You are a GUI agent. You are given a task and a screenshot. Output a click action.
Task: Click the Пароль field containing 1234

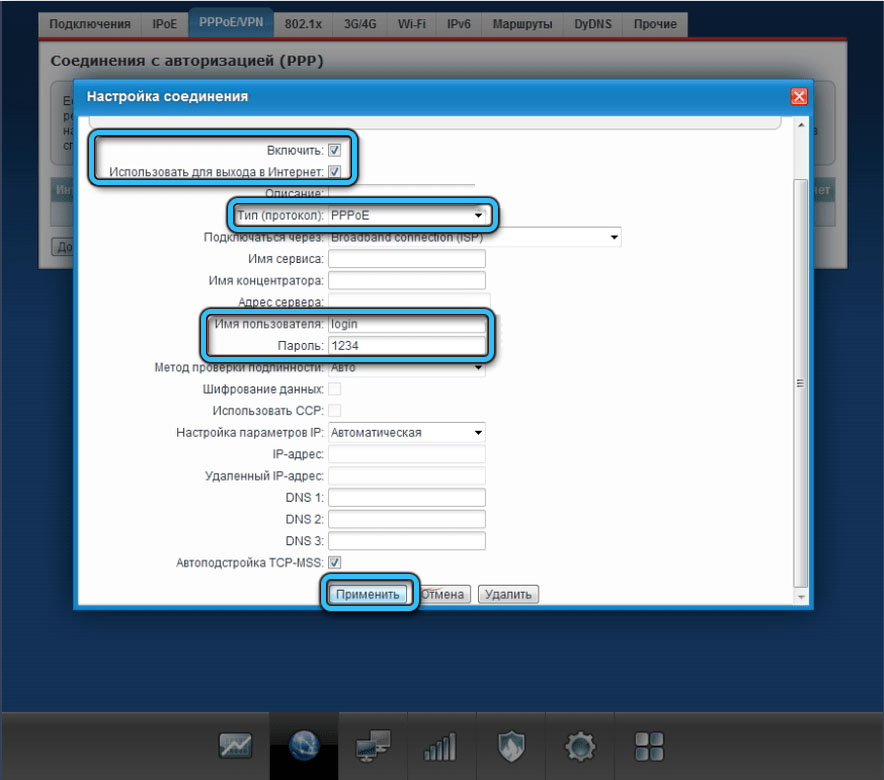406,345
